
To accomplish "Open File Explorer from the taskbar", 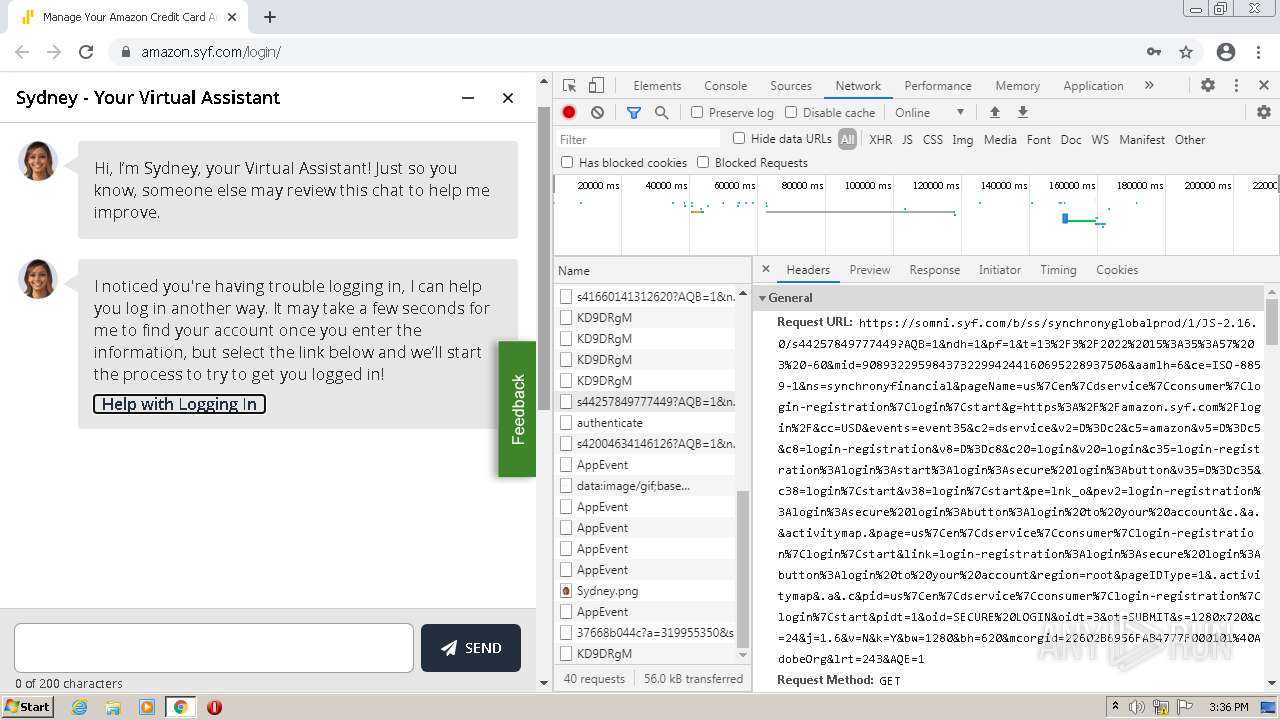I will (113, 707).
